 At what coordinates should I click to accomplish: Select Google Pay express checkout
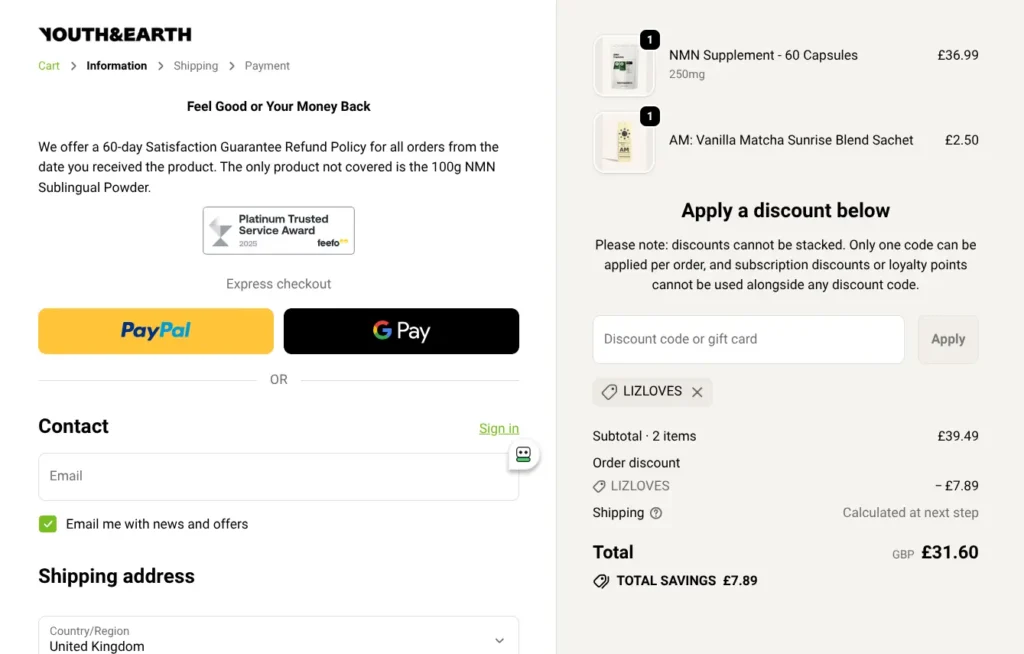401,330
